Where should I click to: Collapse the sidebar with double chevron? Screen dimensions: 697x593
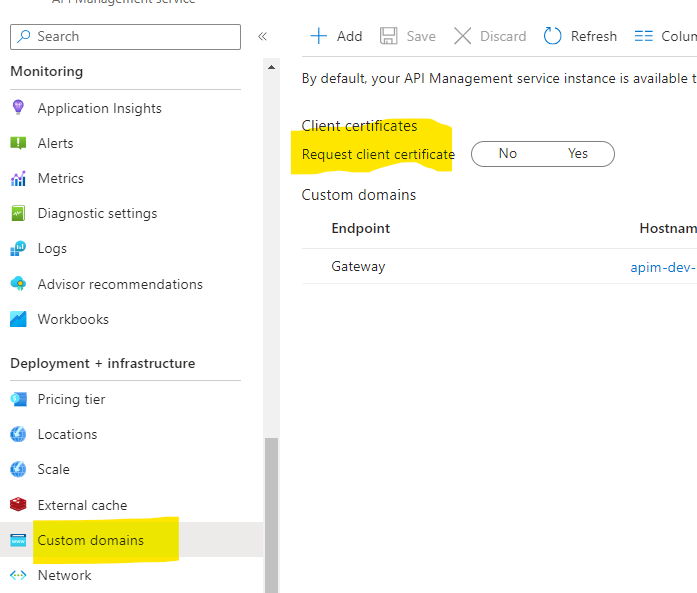[262, 36]
